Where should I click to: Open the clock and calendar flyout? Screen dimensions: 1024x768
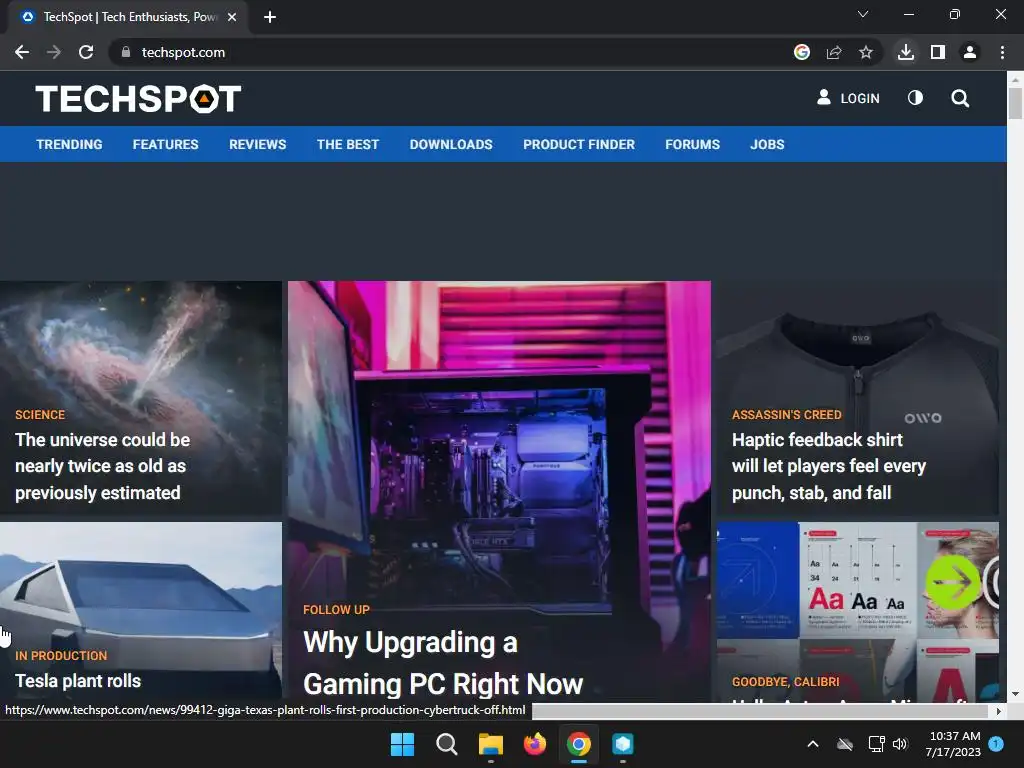953,744
